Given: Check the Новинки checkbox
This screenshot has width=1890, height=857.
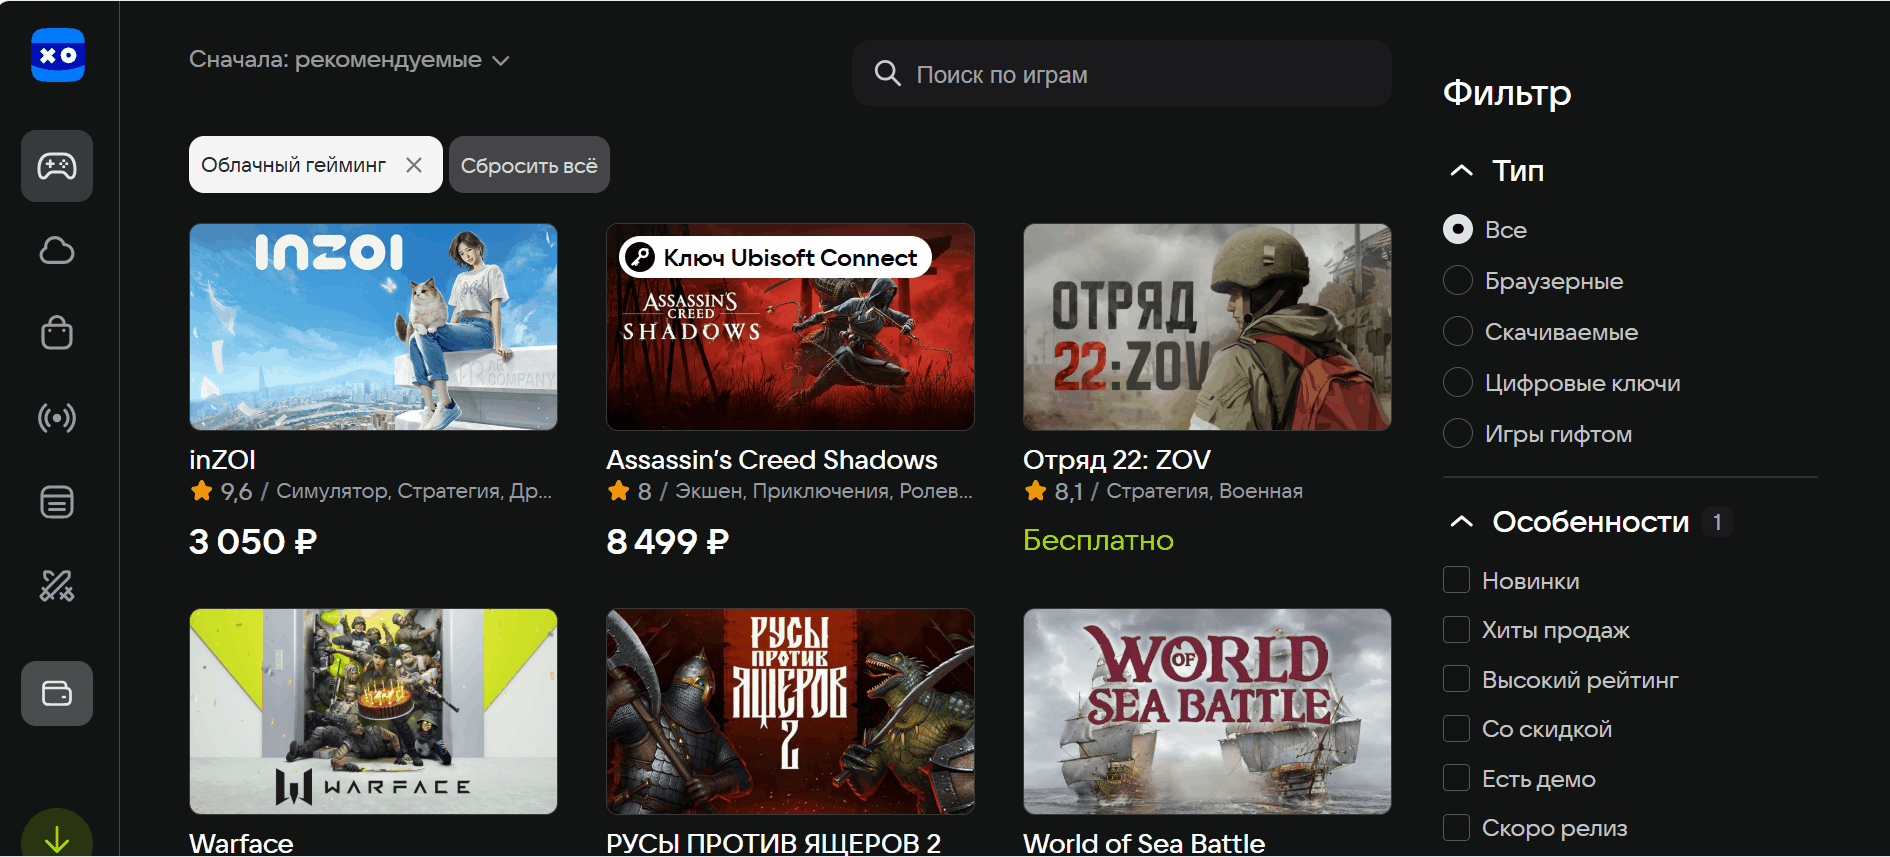Looking at the screenshot, I should 1456,580.
